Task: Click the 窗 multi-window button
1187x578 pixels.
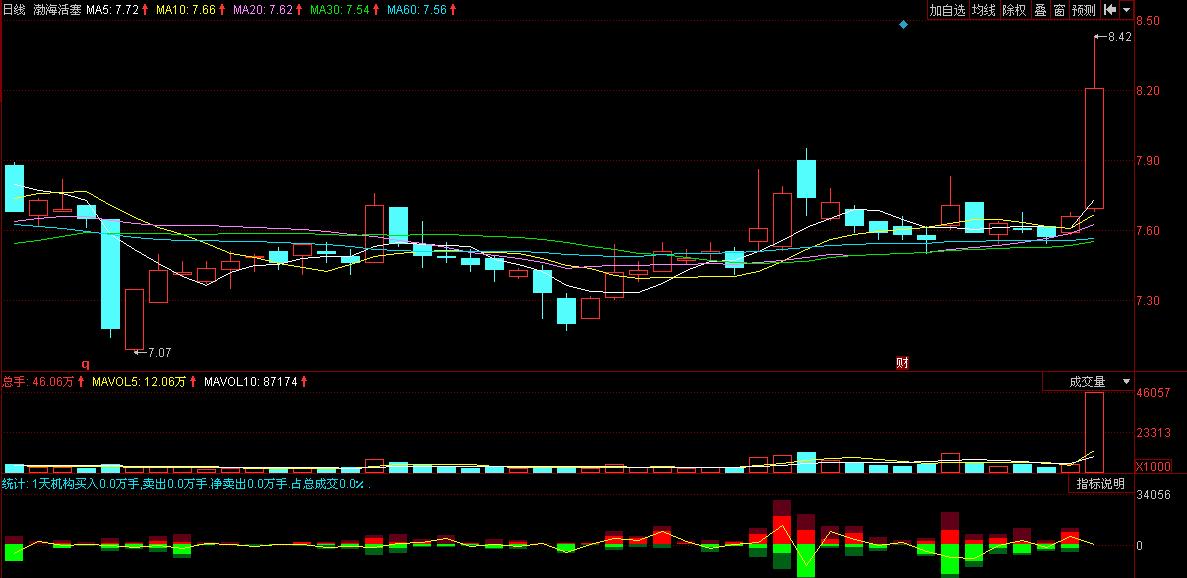Action: 1059,10
